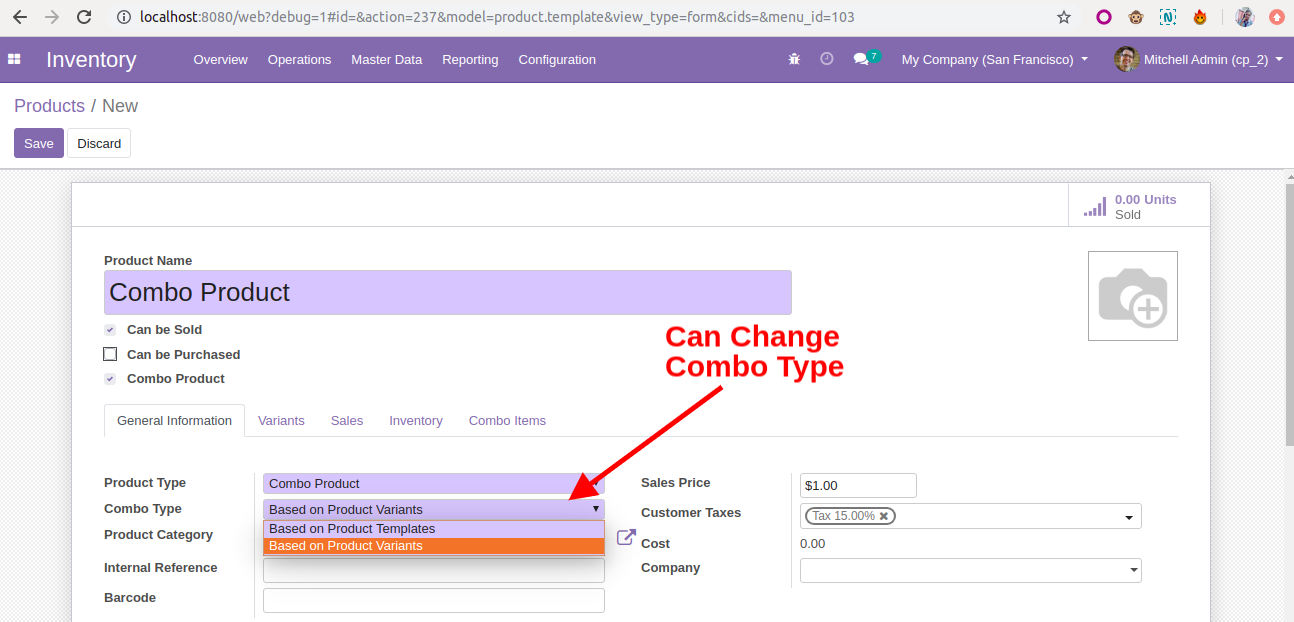Toggle the Combo Product checkbox

click(110, 379)
